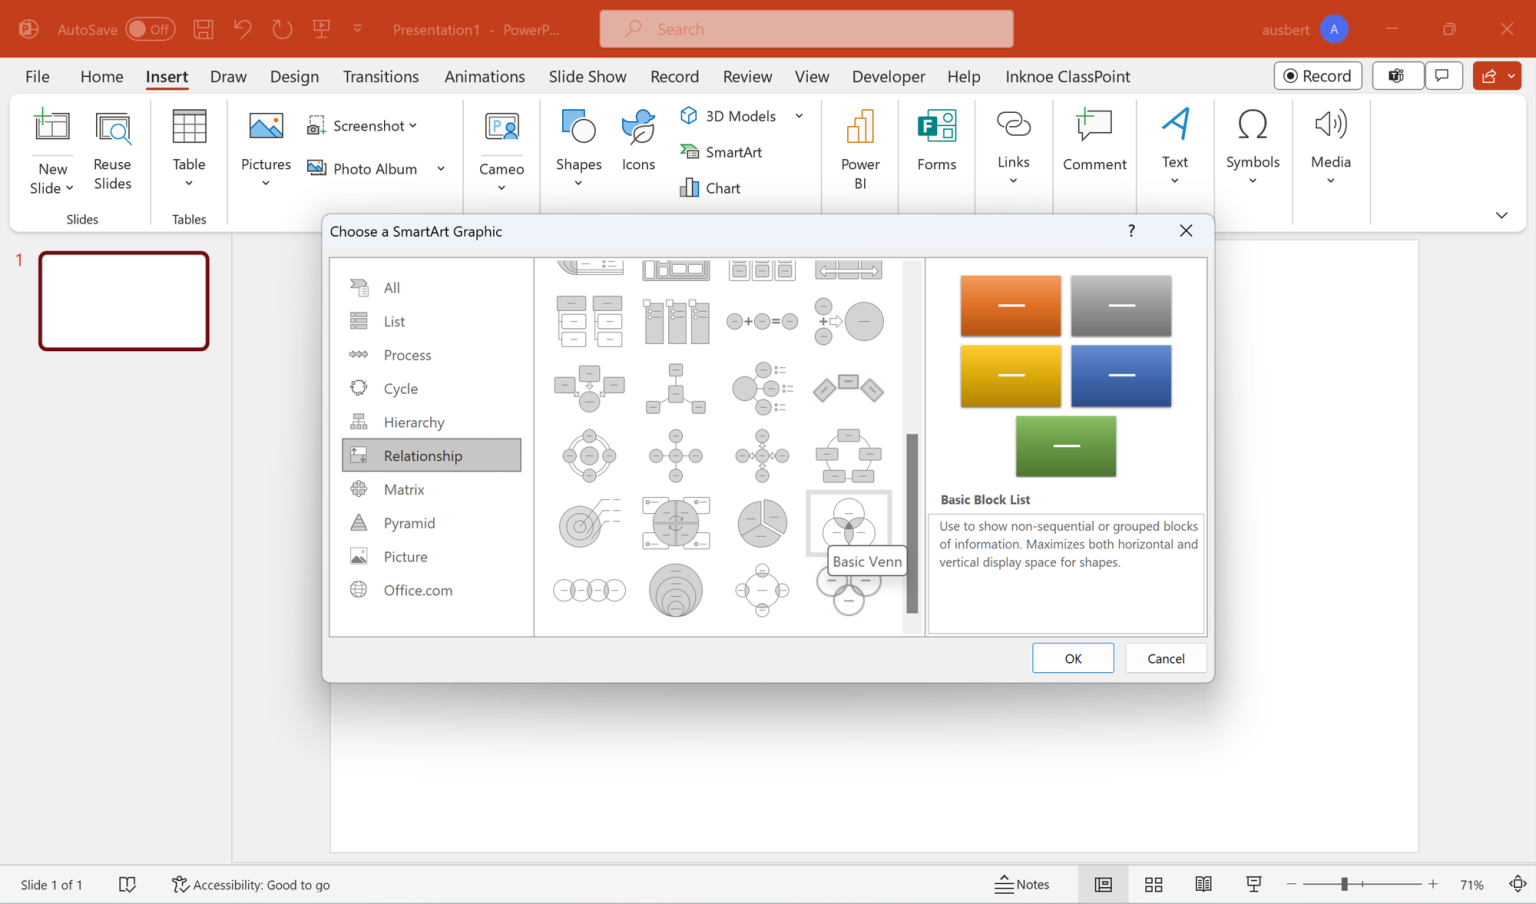1536x904 pixels.
Task: Insert a Chart
Action: point(710,187)
